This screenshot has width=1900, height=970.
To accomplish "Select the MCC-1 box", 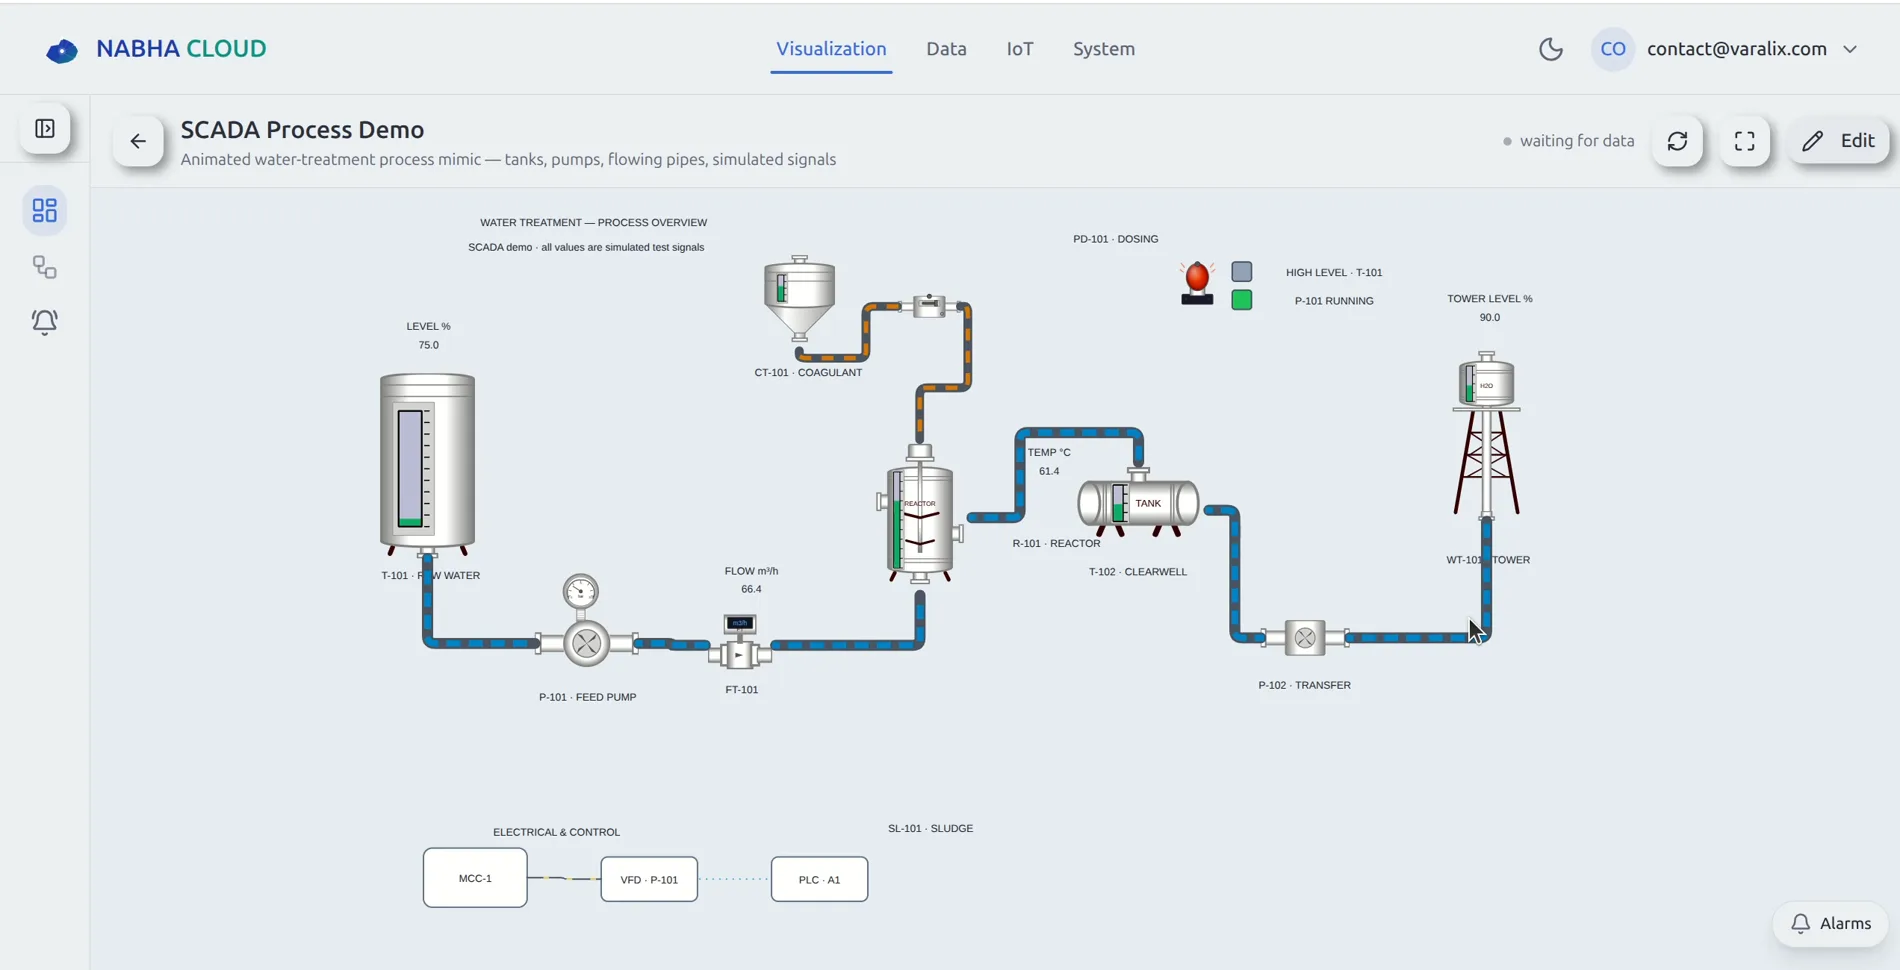I will click(x=475, y=878).
